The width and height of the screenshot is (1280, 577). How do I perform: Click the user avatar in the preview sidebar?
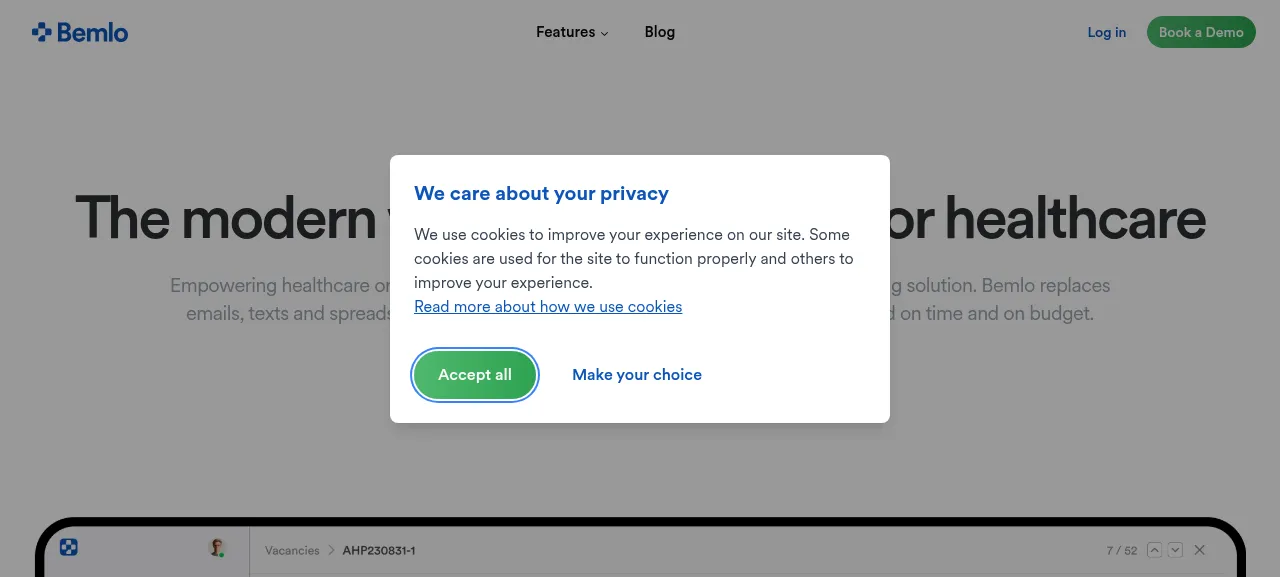pyautogui.click(x=216, y=547)
